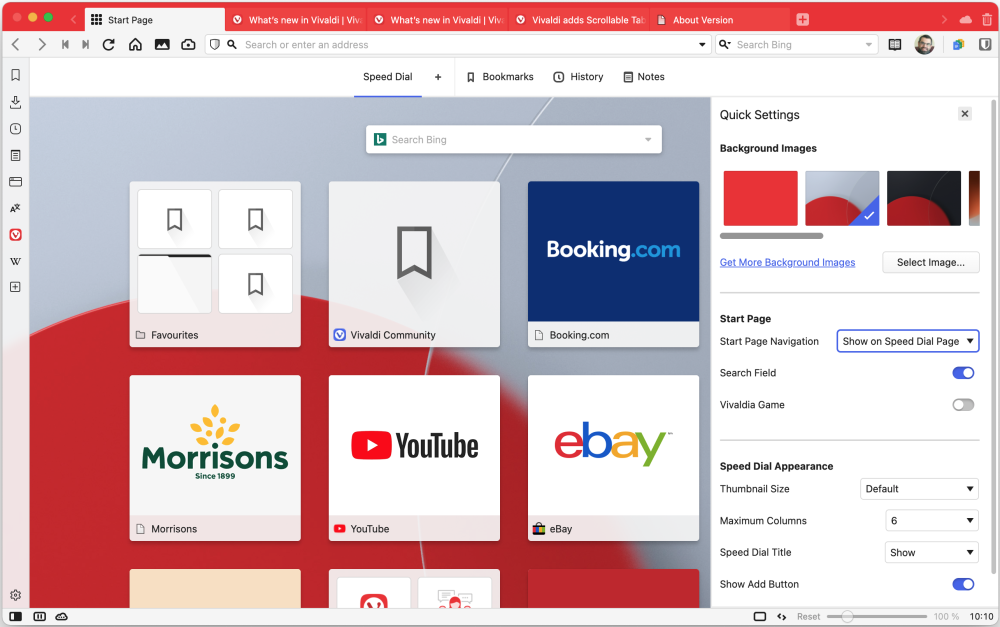1000x627 pixels.
Task: Open the Downloads panel icon
Action: click(x=15, y=102)
